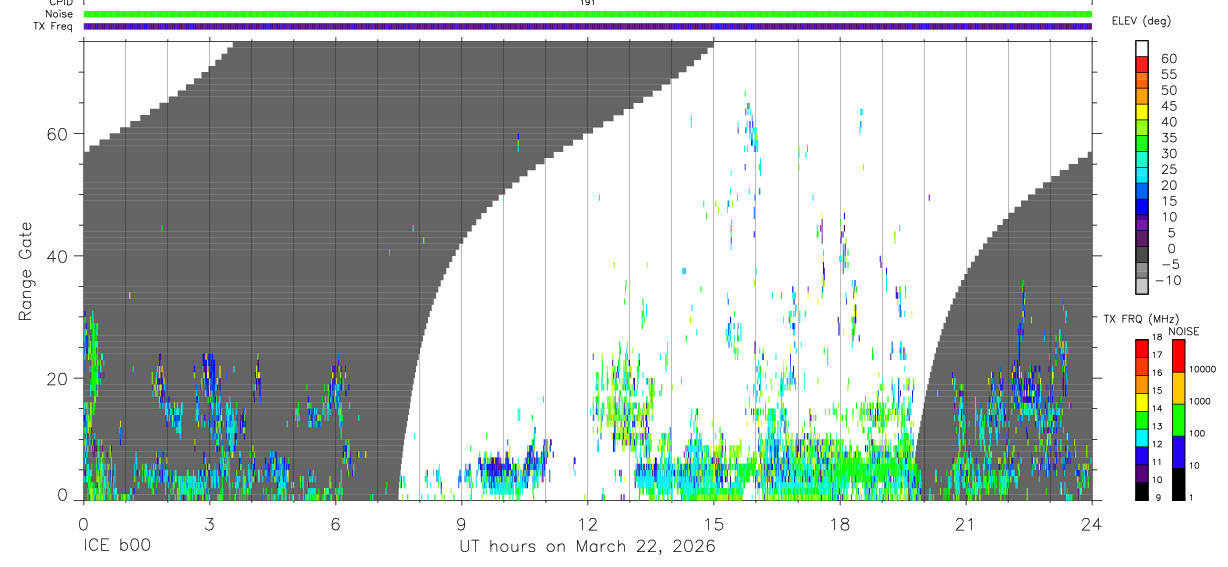Viewport: 1228px width, 567px height.
Task: Click the '21' UT hour tick label
Action: [x=966, y=523]
